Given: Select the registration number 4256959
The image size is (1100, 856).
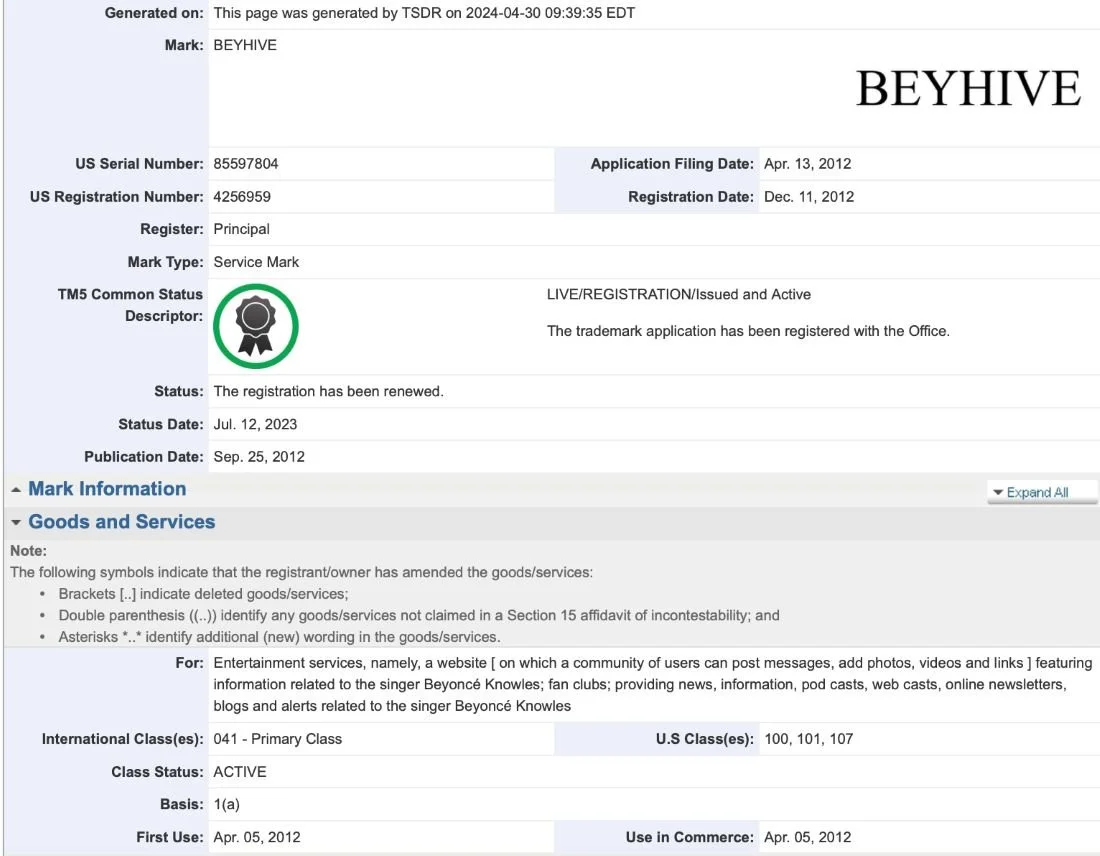Looking at the screenshot, I should 242,197.
